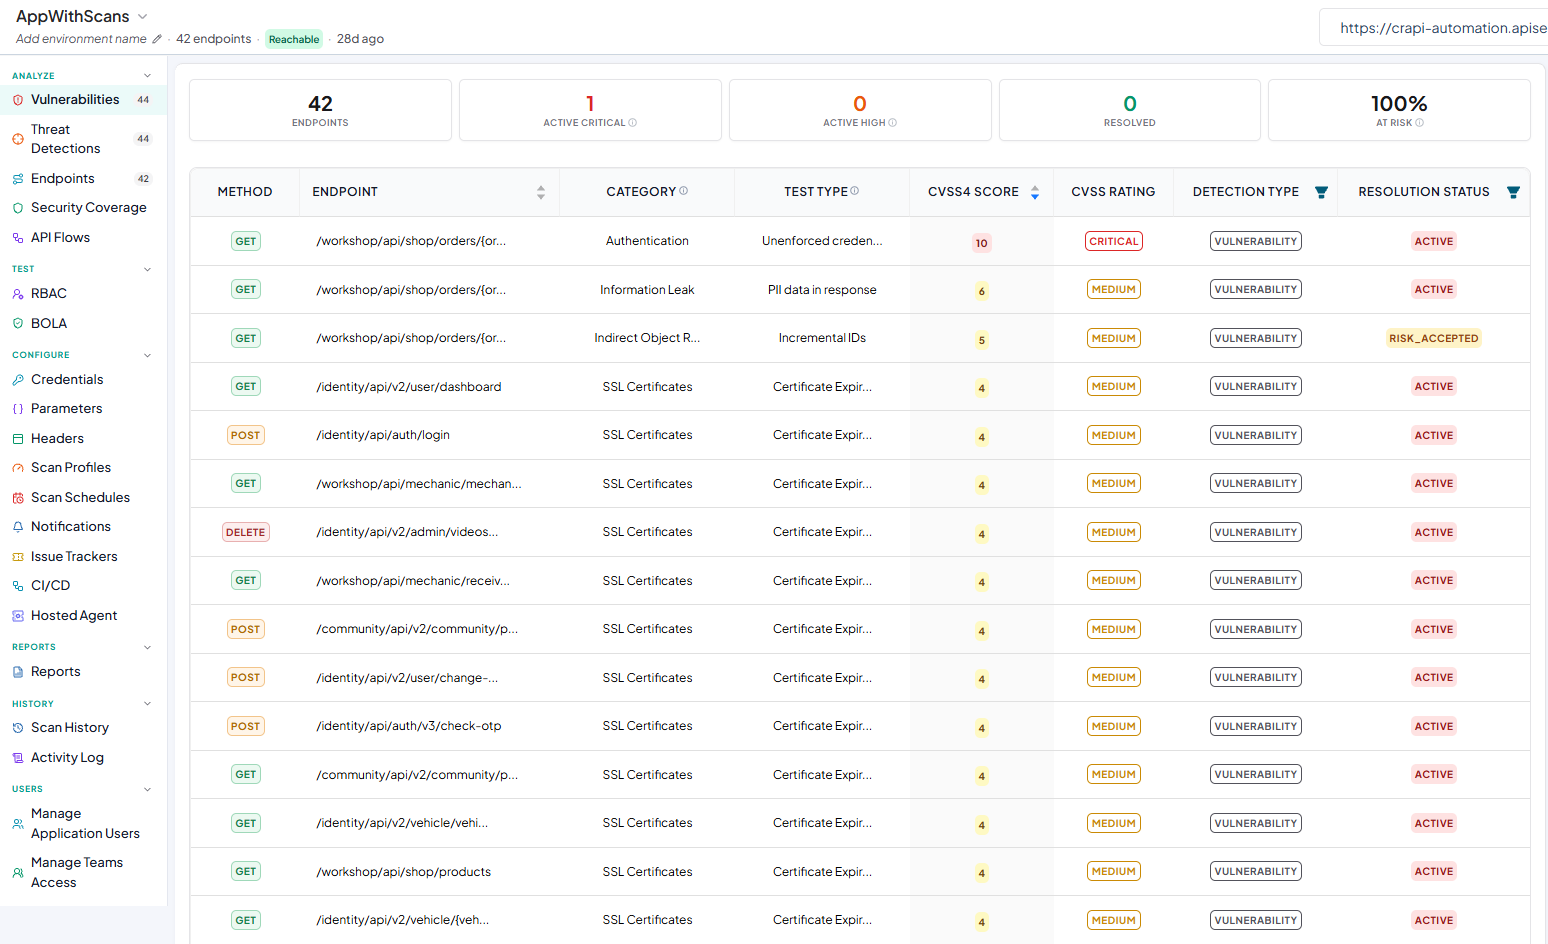This screenshot has height=944, width=1548.
Task: Collapse the Configure sidebar section
Action: pyautogui.click(x=148, y=355)
